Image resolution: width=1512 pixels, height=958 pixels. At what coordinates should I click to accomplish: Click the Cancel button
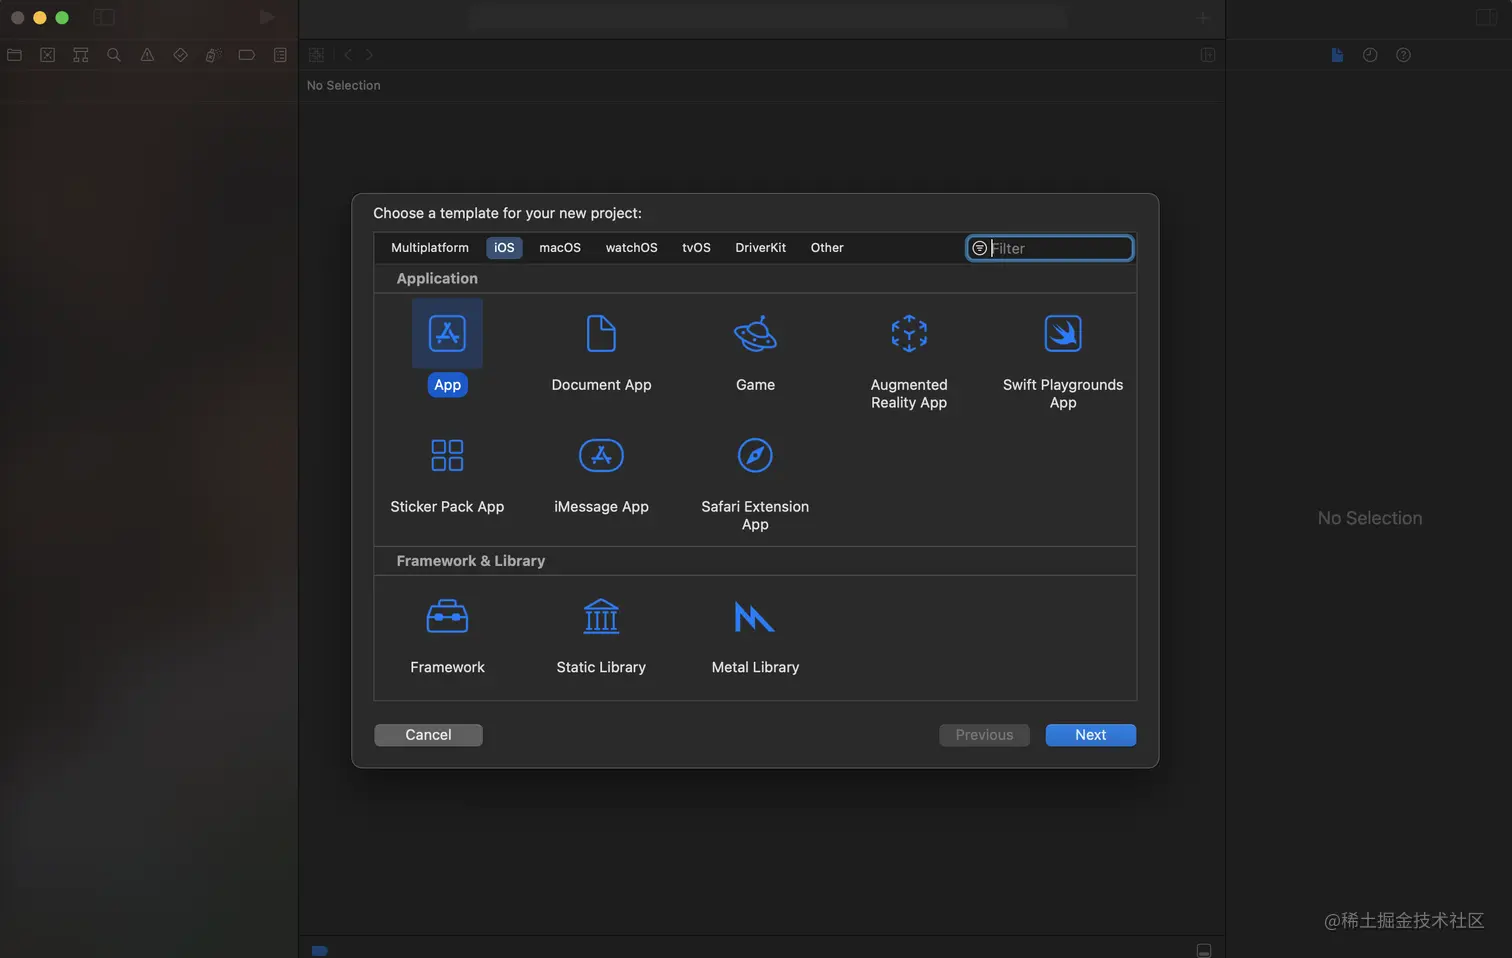click(428, 735)
